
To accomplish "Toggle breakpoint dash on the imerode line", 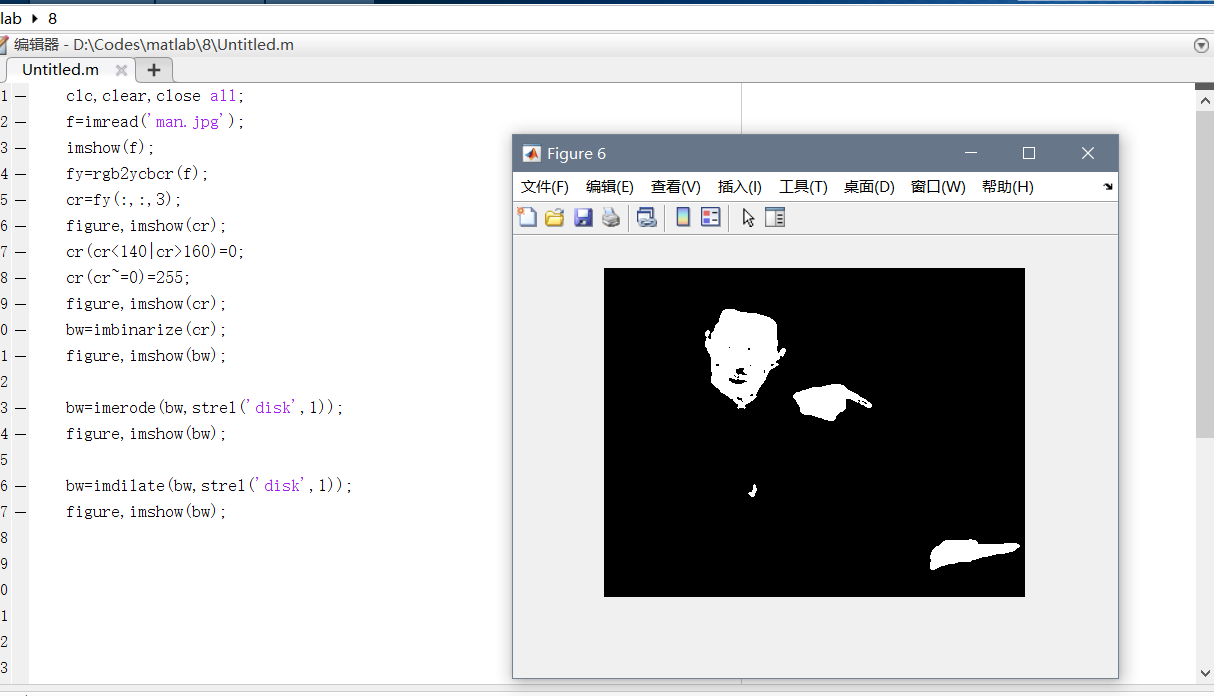I will [x=20, y=407].
